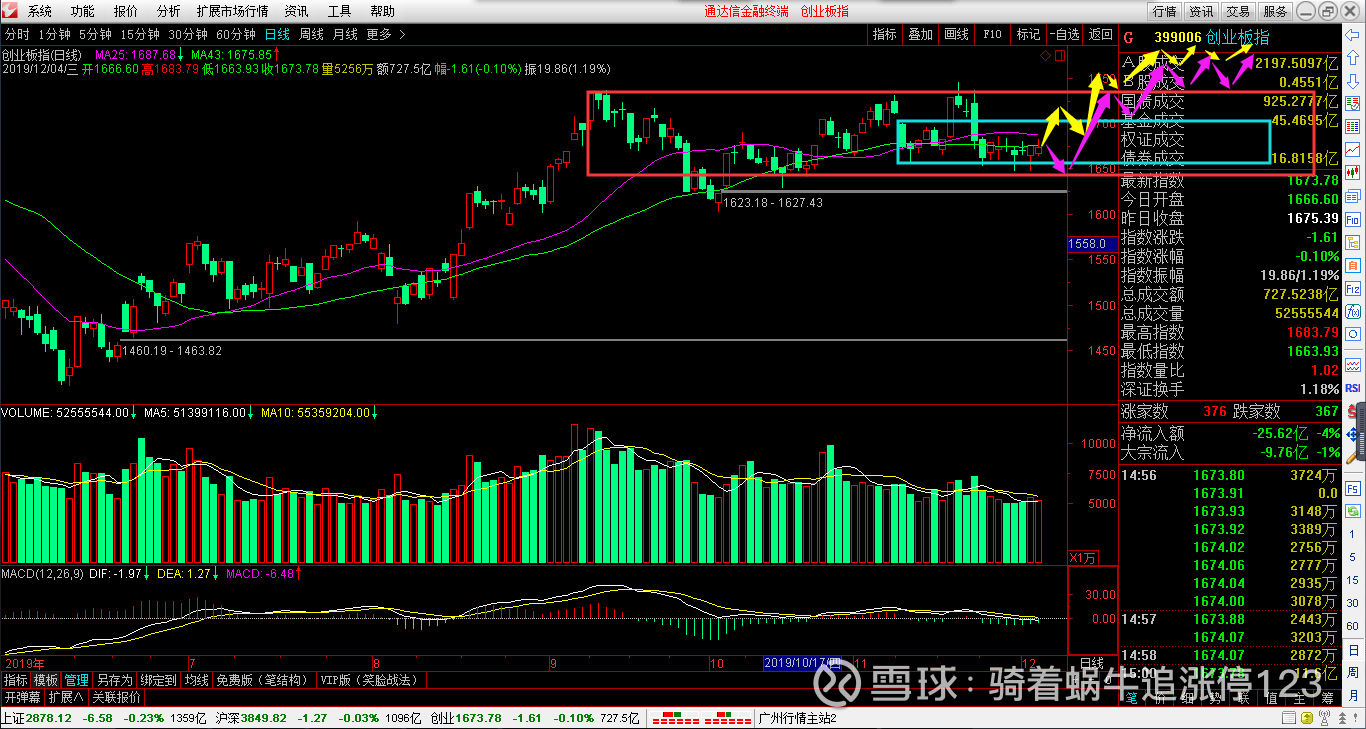Click the '沪深 3849.82' index in status bar
This screenshot has height=729, width=1366.
[x=251, y=719]
